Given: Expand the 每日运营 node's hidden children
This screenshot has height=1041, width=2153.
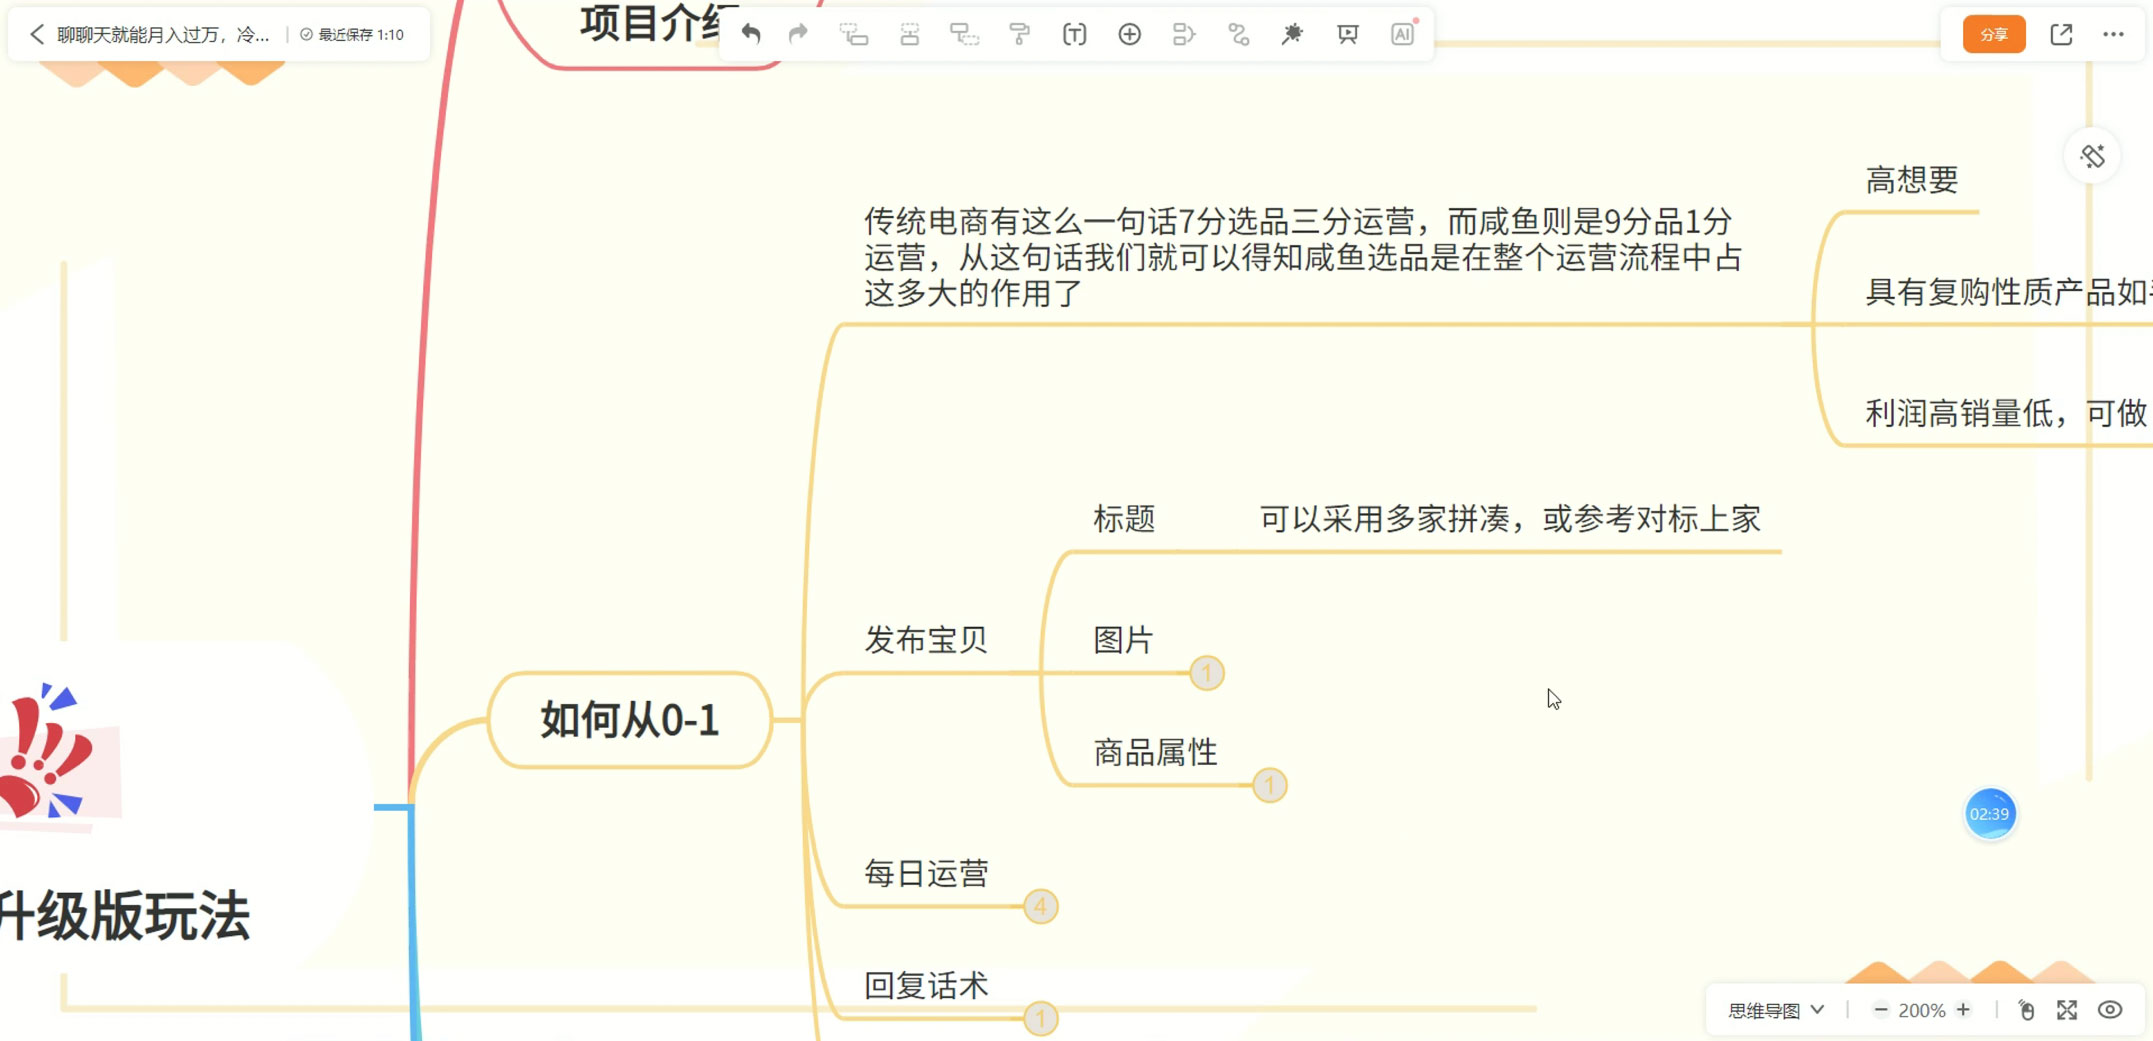Looking at the screenshot, I should click(1040, 907).
